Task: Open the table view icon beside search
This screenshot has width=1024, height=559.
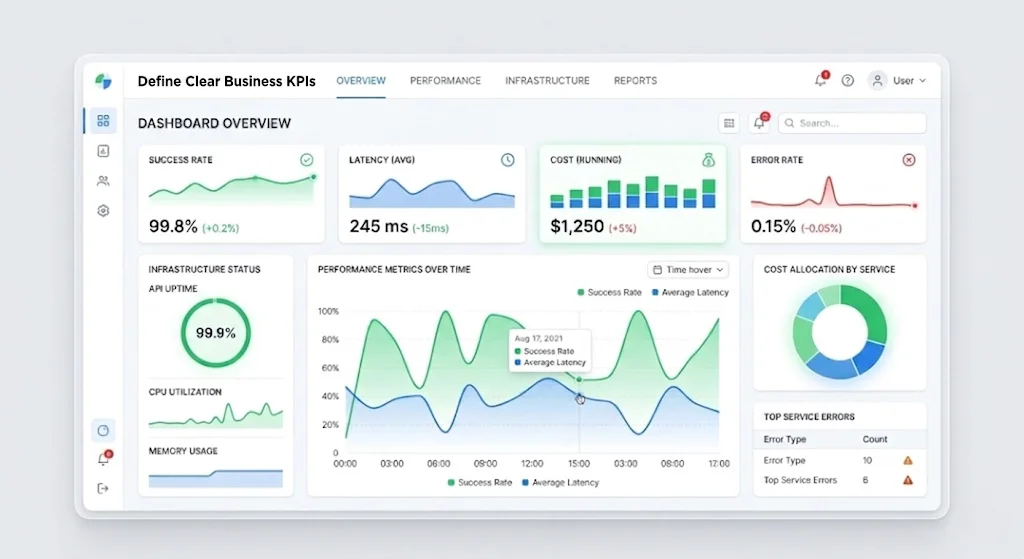Action: click(729, 123)
